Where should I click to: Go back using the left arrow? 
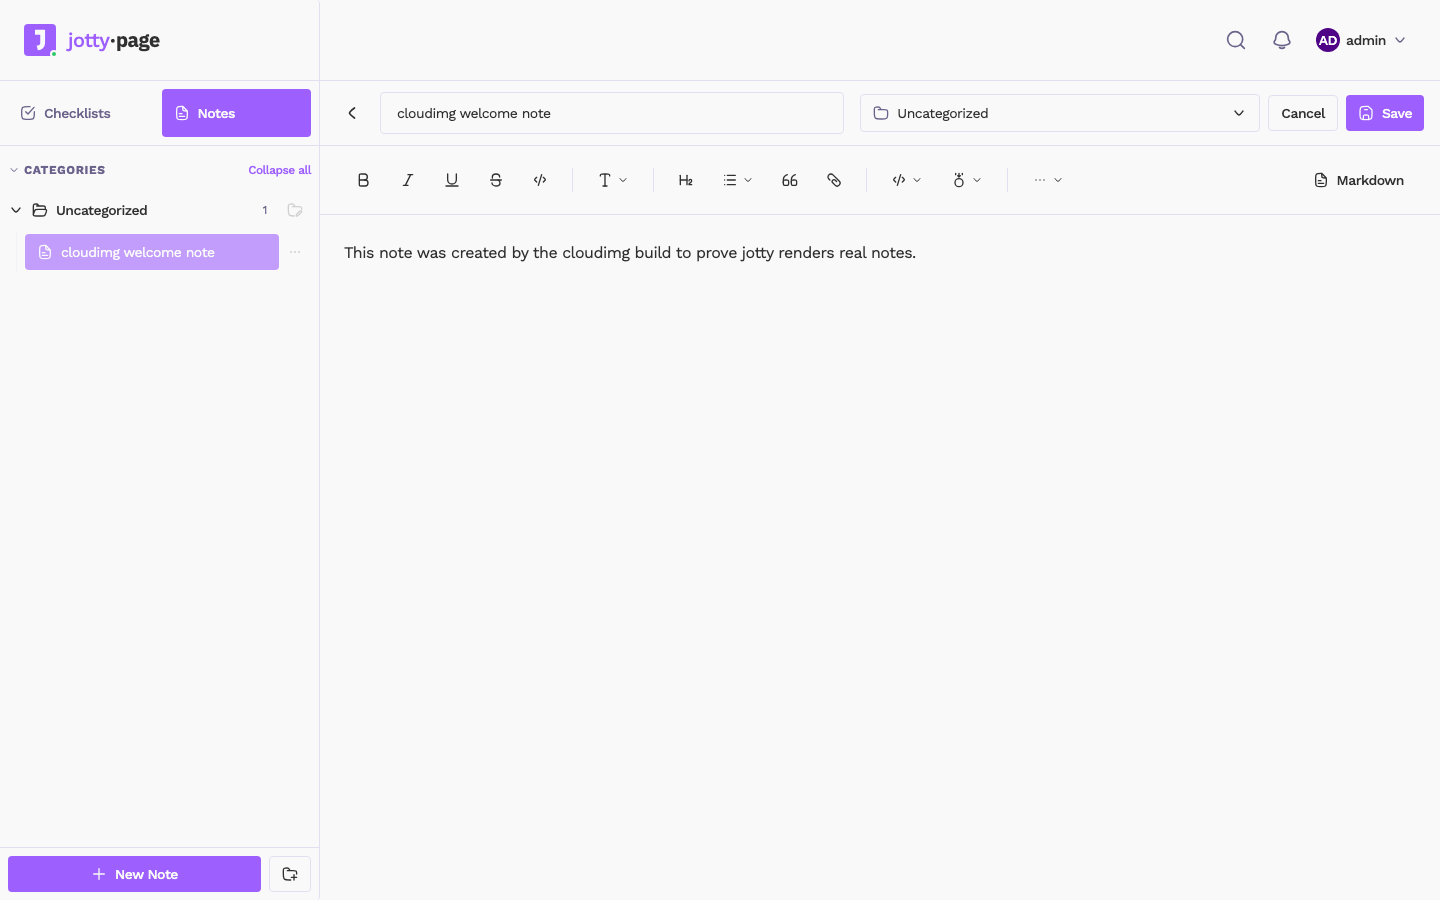pyautogui.click(x=352, y=113)
